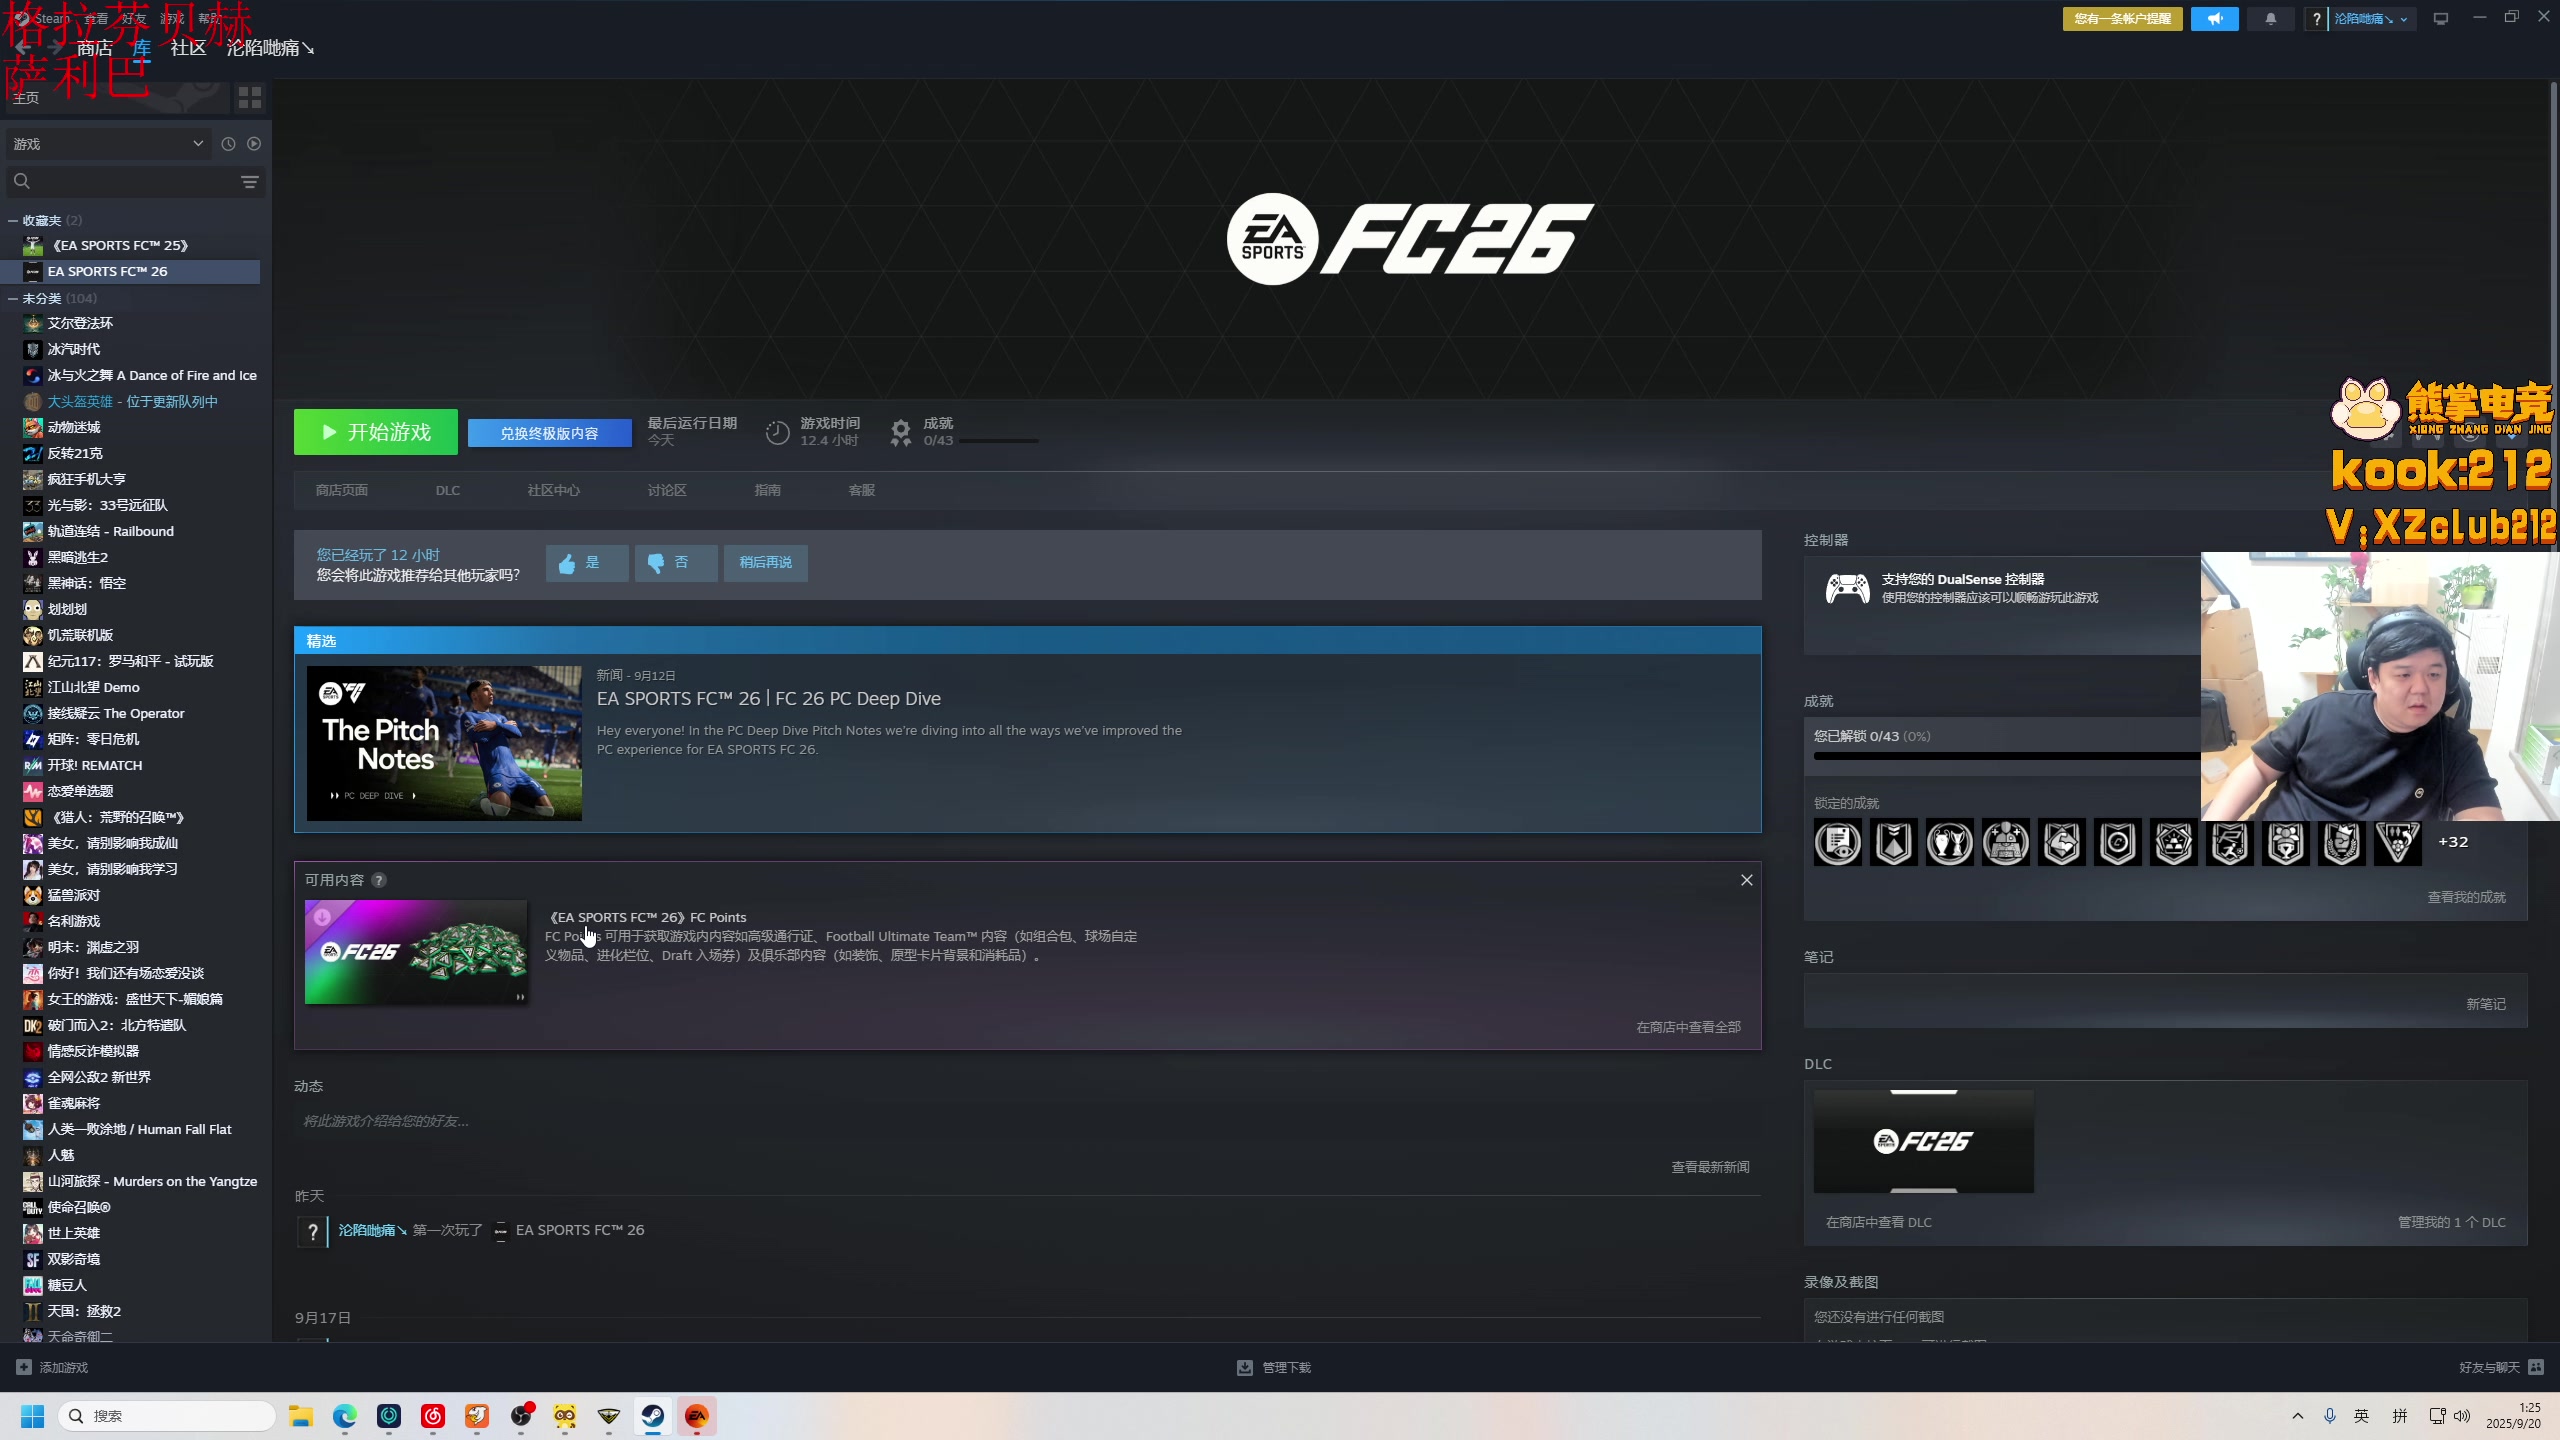Switch to collections grid view
Screen dimensions: 2560x1440
tap(250, 97)
